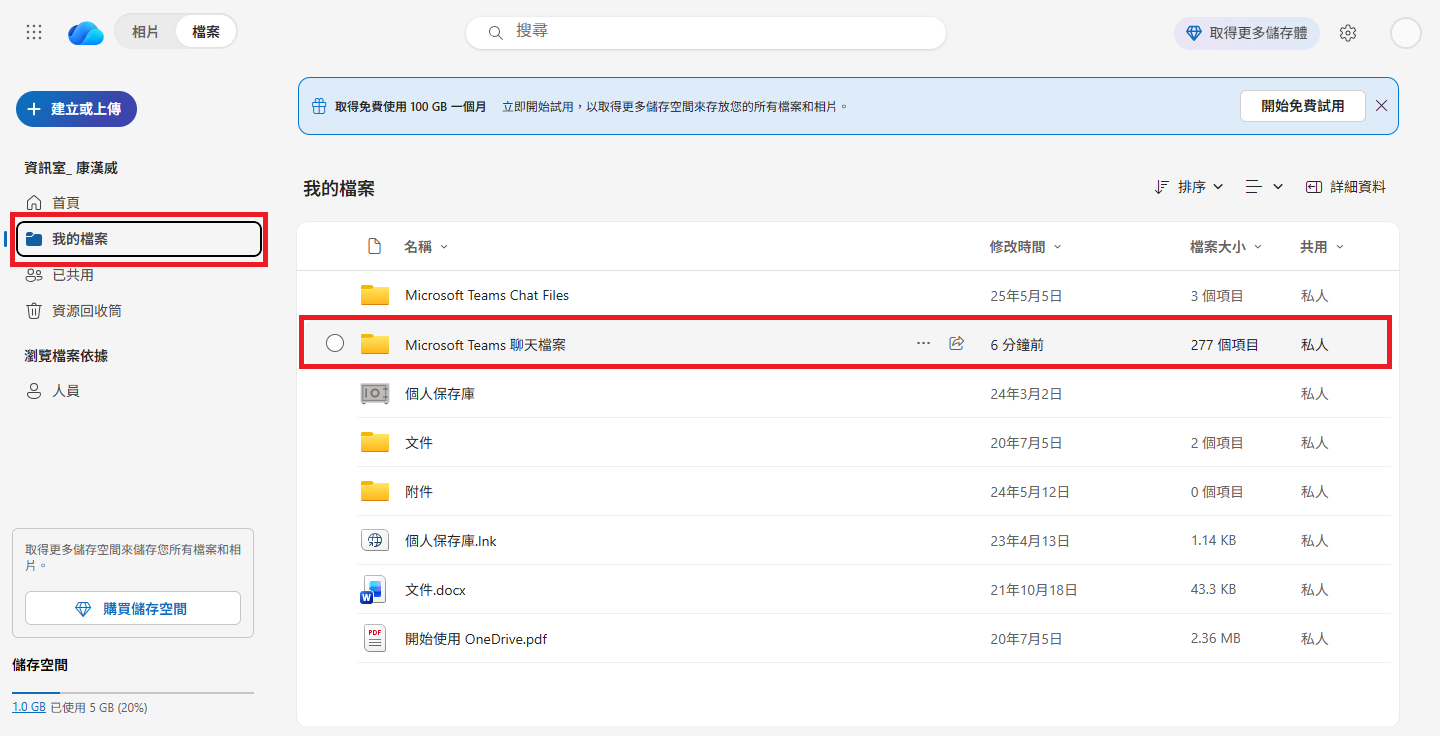The width and height of the screenshot is (1440, 736).
Task: Click the 24年3月2日 date cell
Action: point(1026,394)
